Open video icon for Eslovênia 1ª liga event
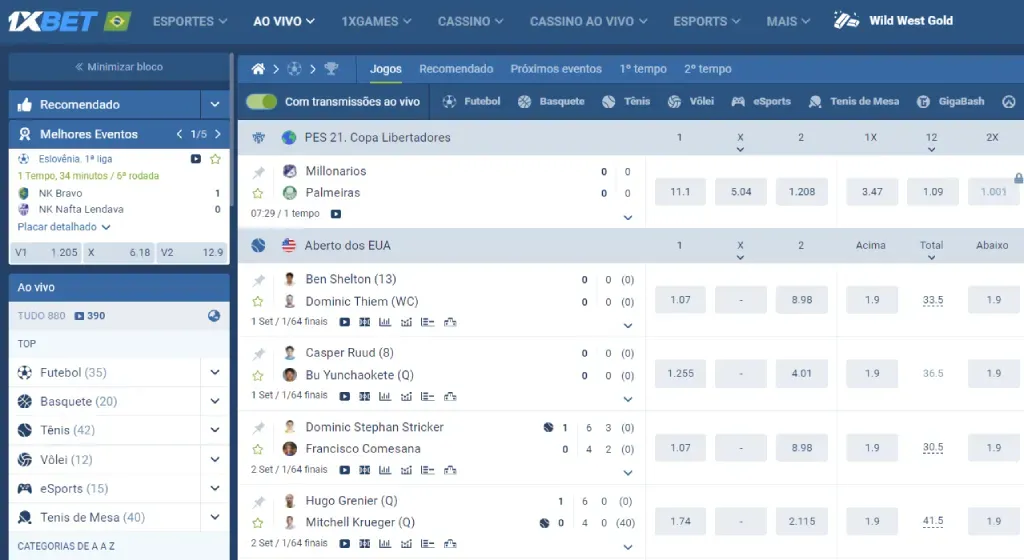 point(195,159)
